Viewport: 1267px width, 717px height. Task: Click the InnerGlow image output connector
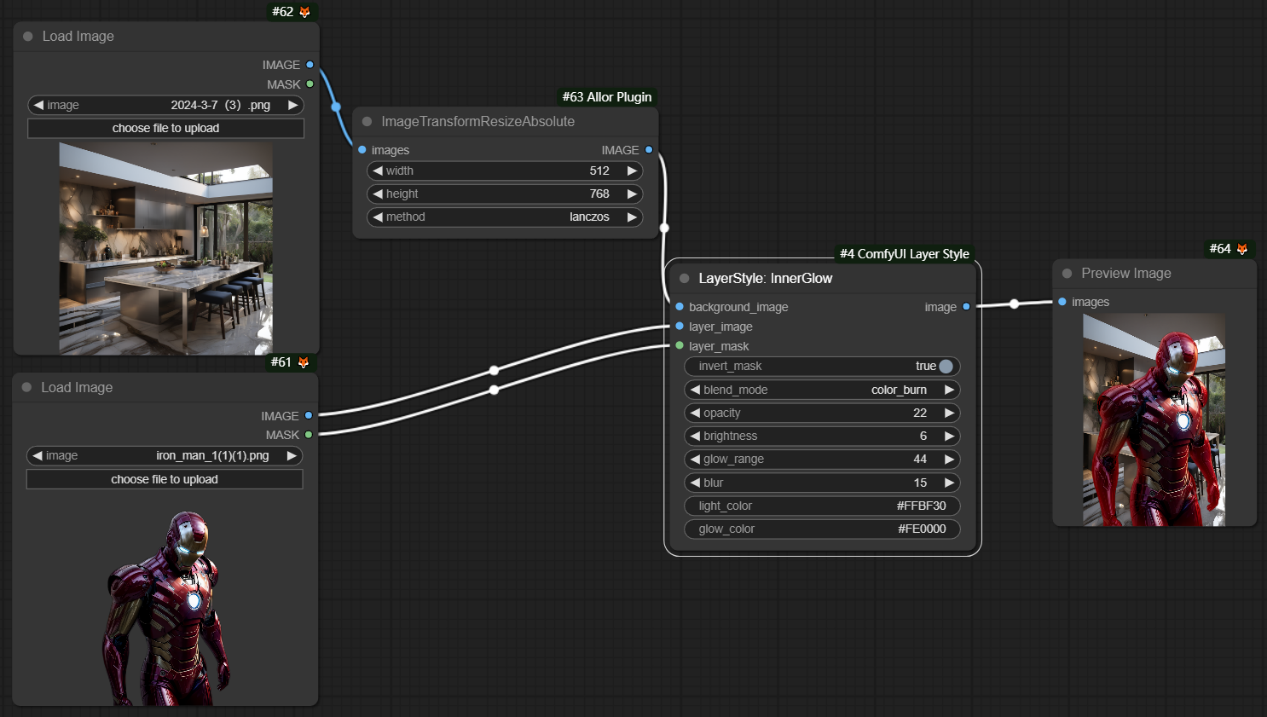click(966, 307)
